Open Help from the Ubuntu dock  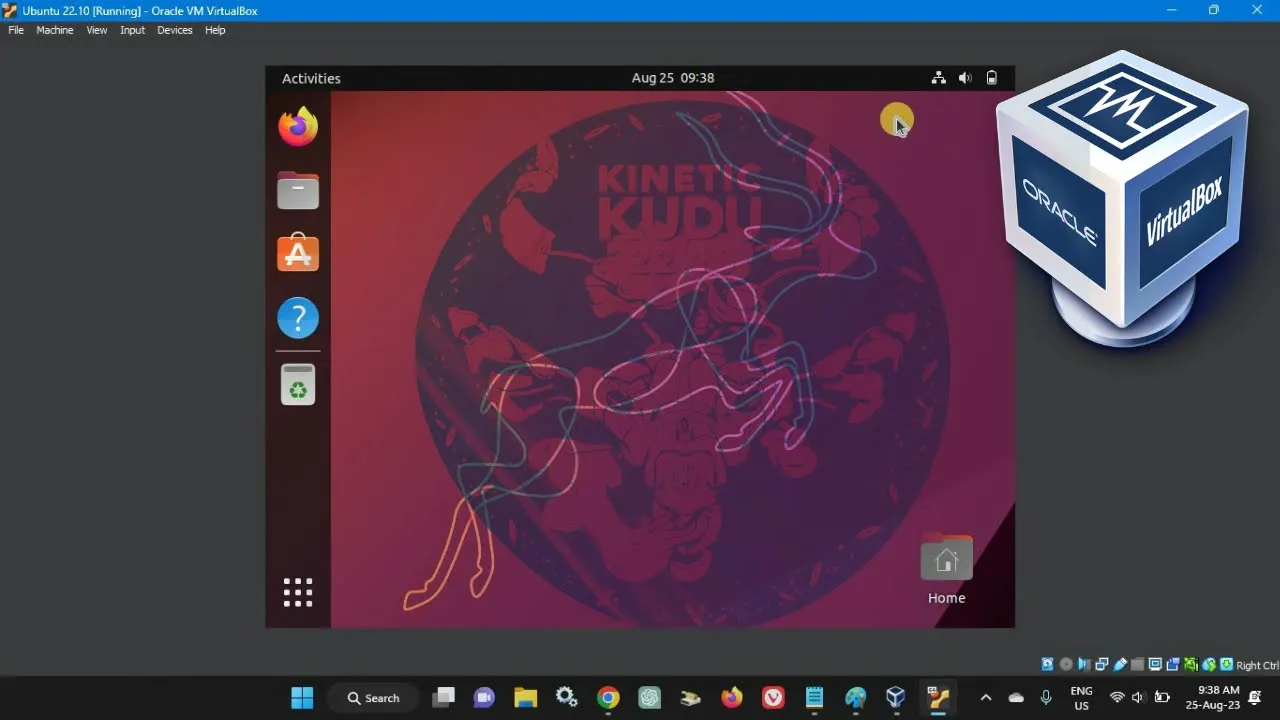(x=298, y=318)
